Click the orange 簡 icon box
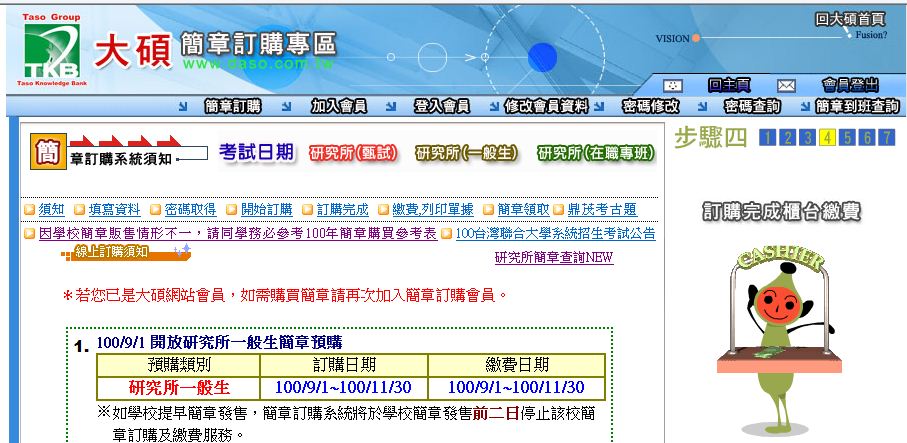The image size is (907, 443). coord(48,152)
